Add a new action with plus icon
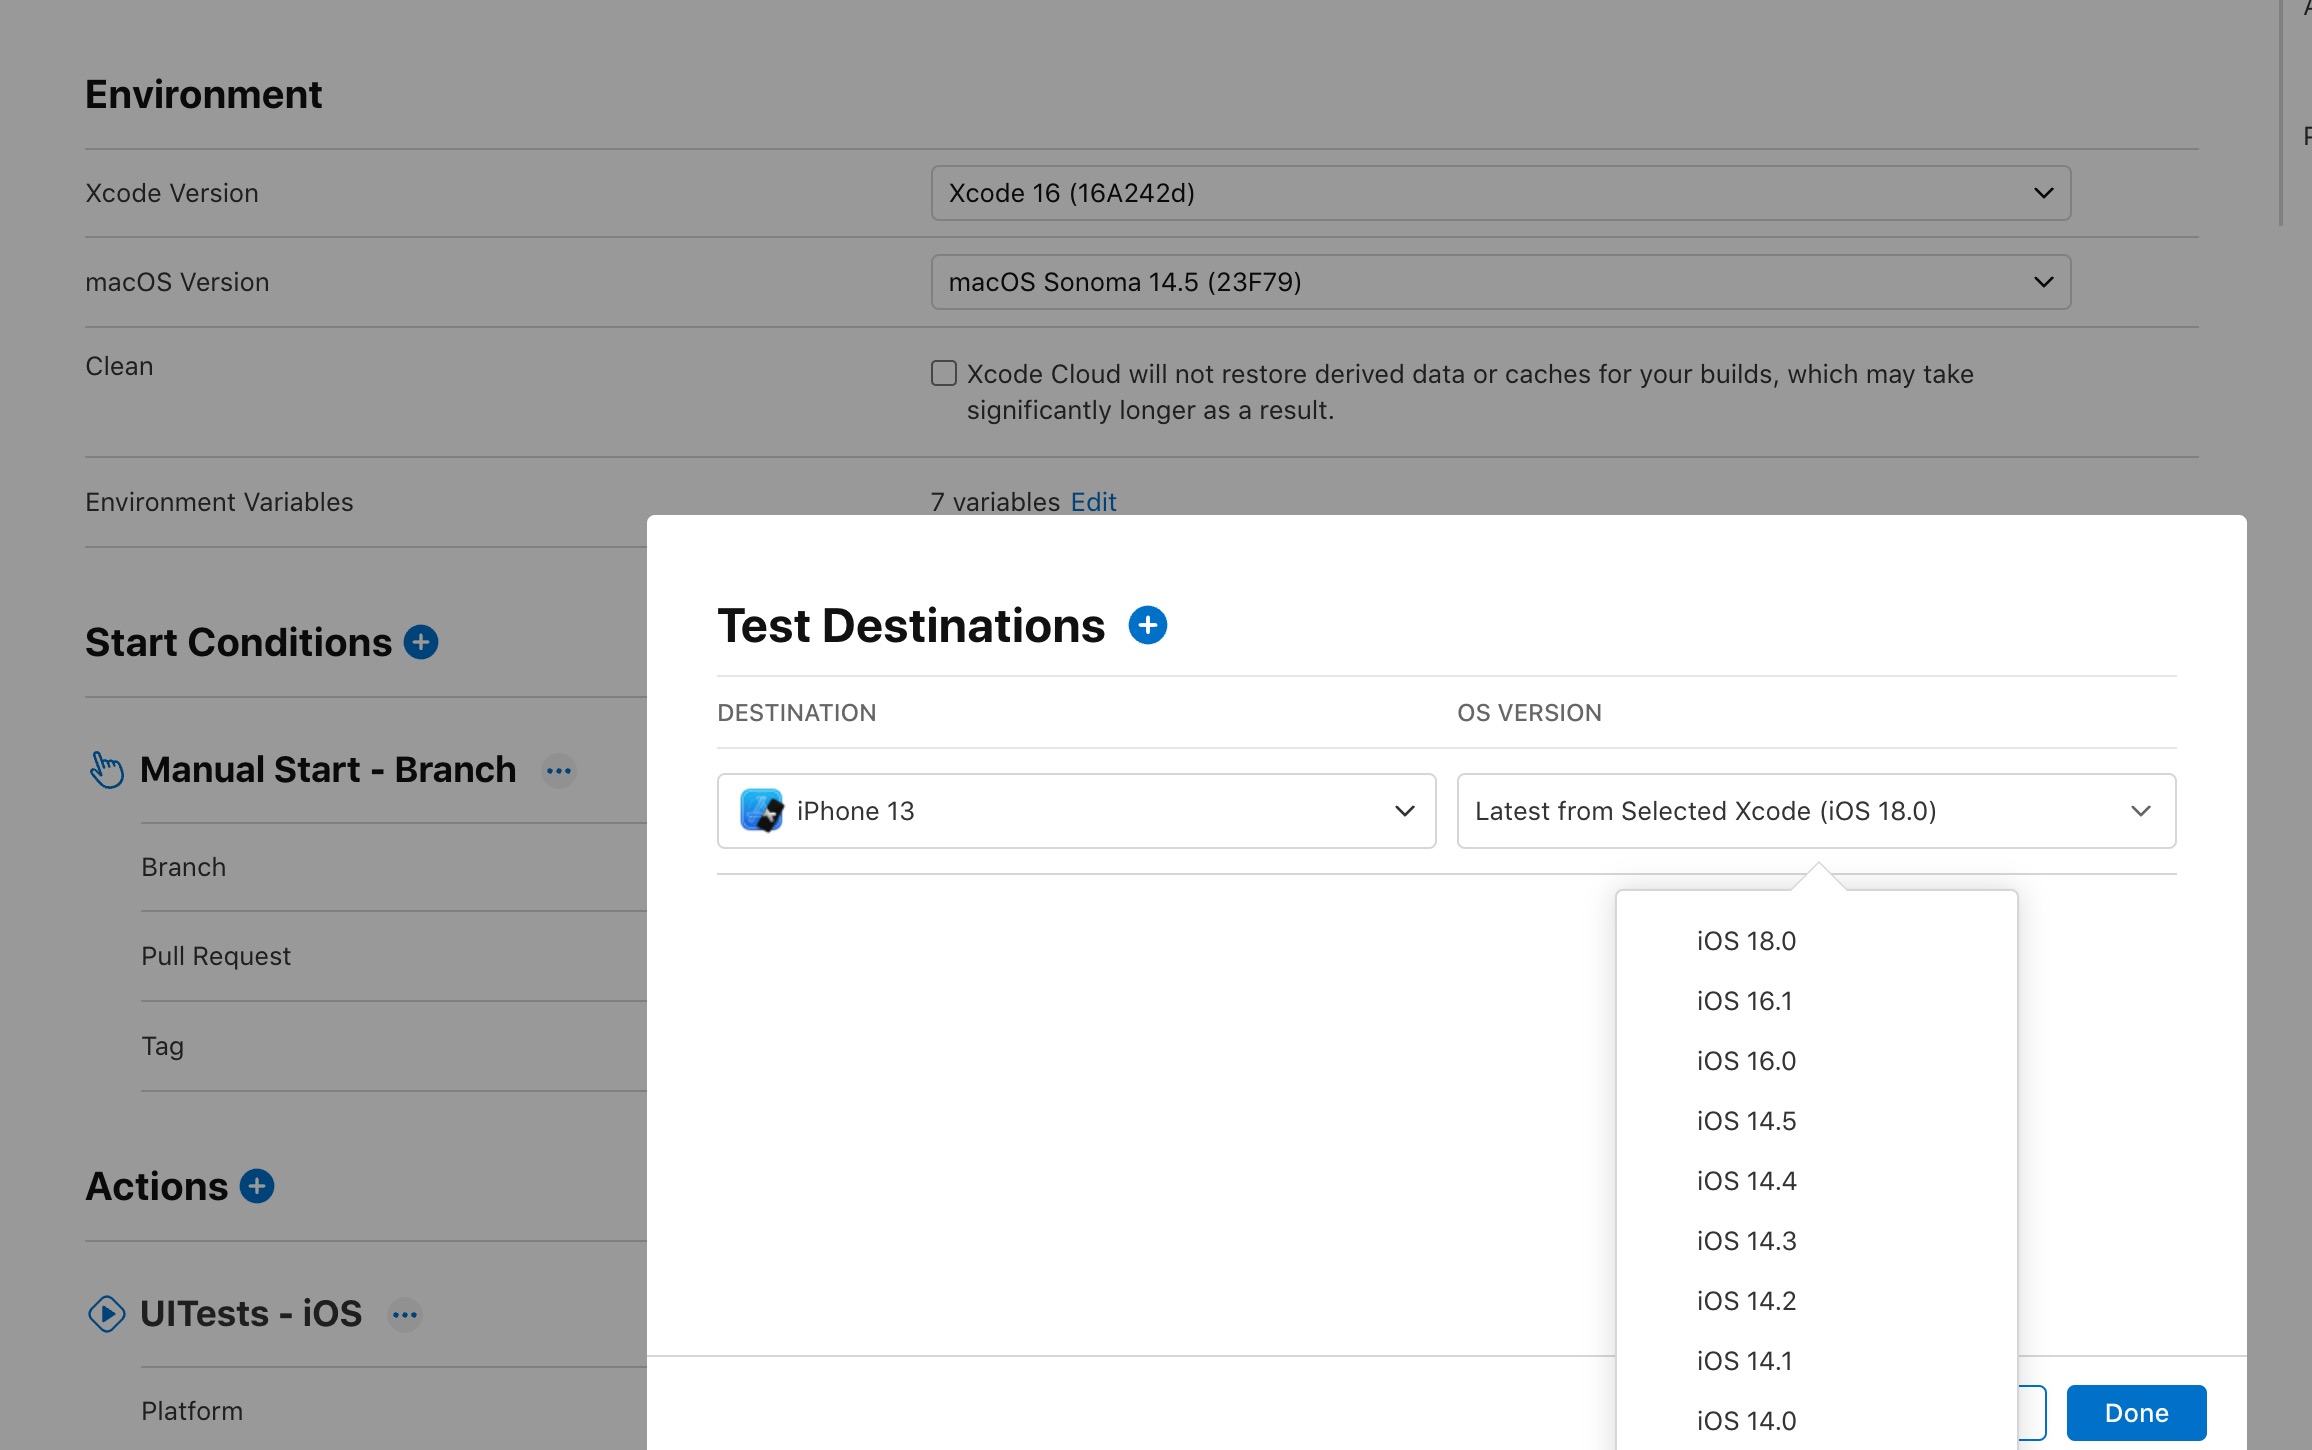Viewport: 2312px width, 1450px height. point(257,1186)
